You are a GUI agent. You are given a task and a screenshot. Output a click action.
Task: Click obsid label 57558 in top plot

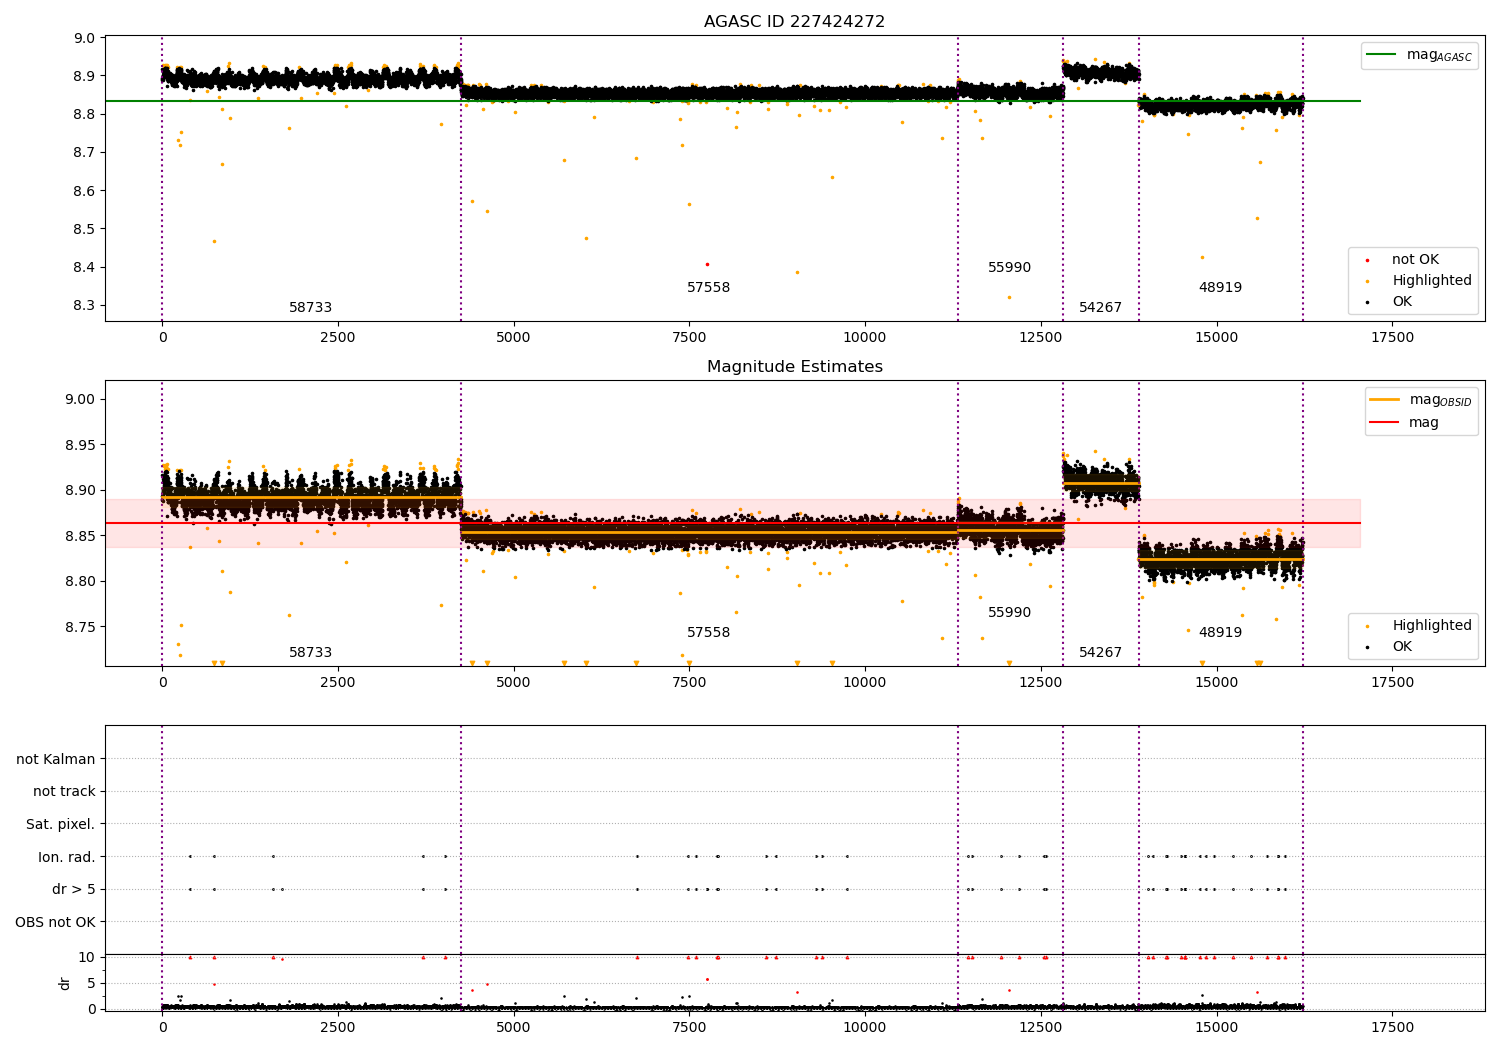click(x=708, y=288)
